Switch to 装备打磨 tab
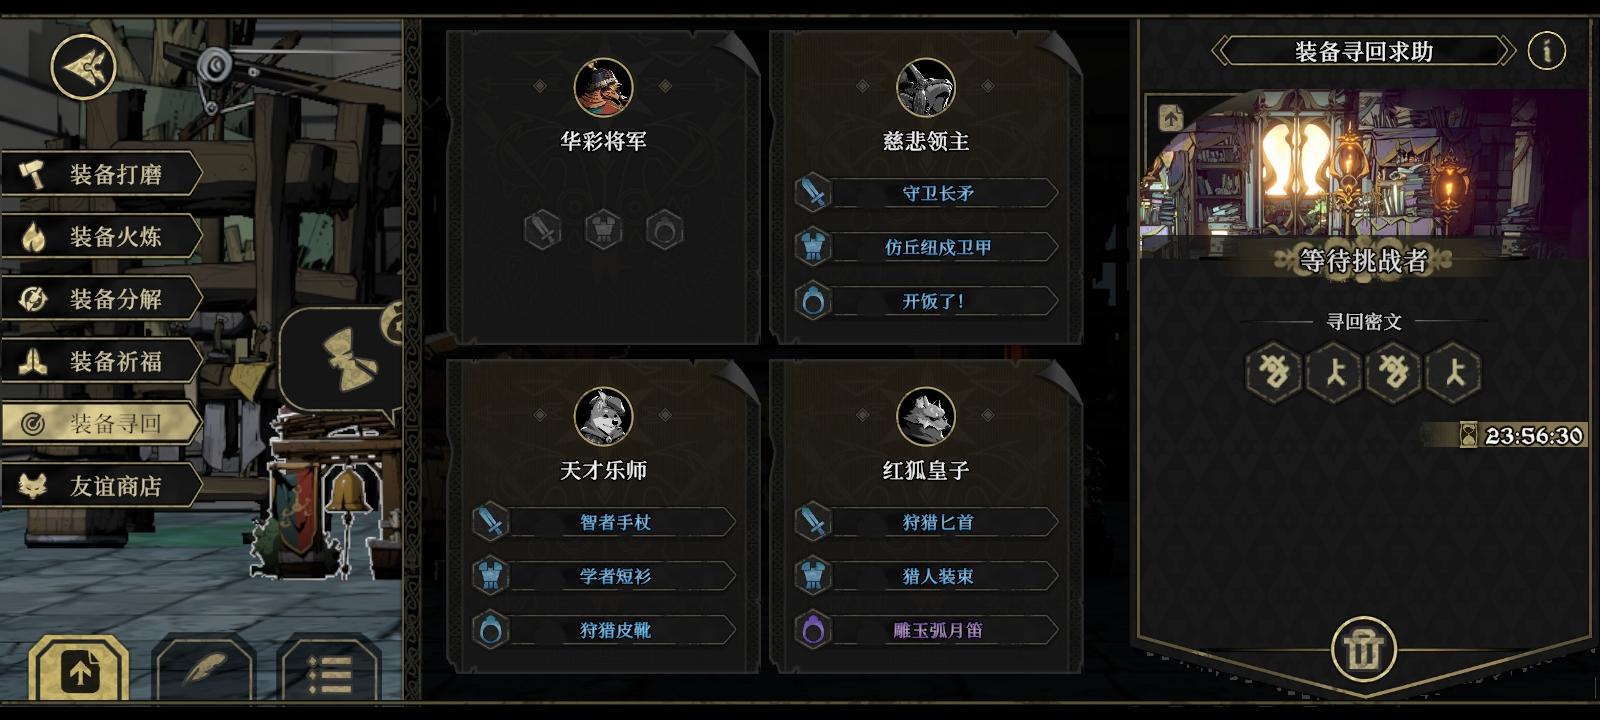The height and width of the screenshot is (720, 1600). pos(101,175)
